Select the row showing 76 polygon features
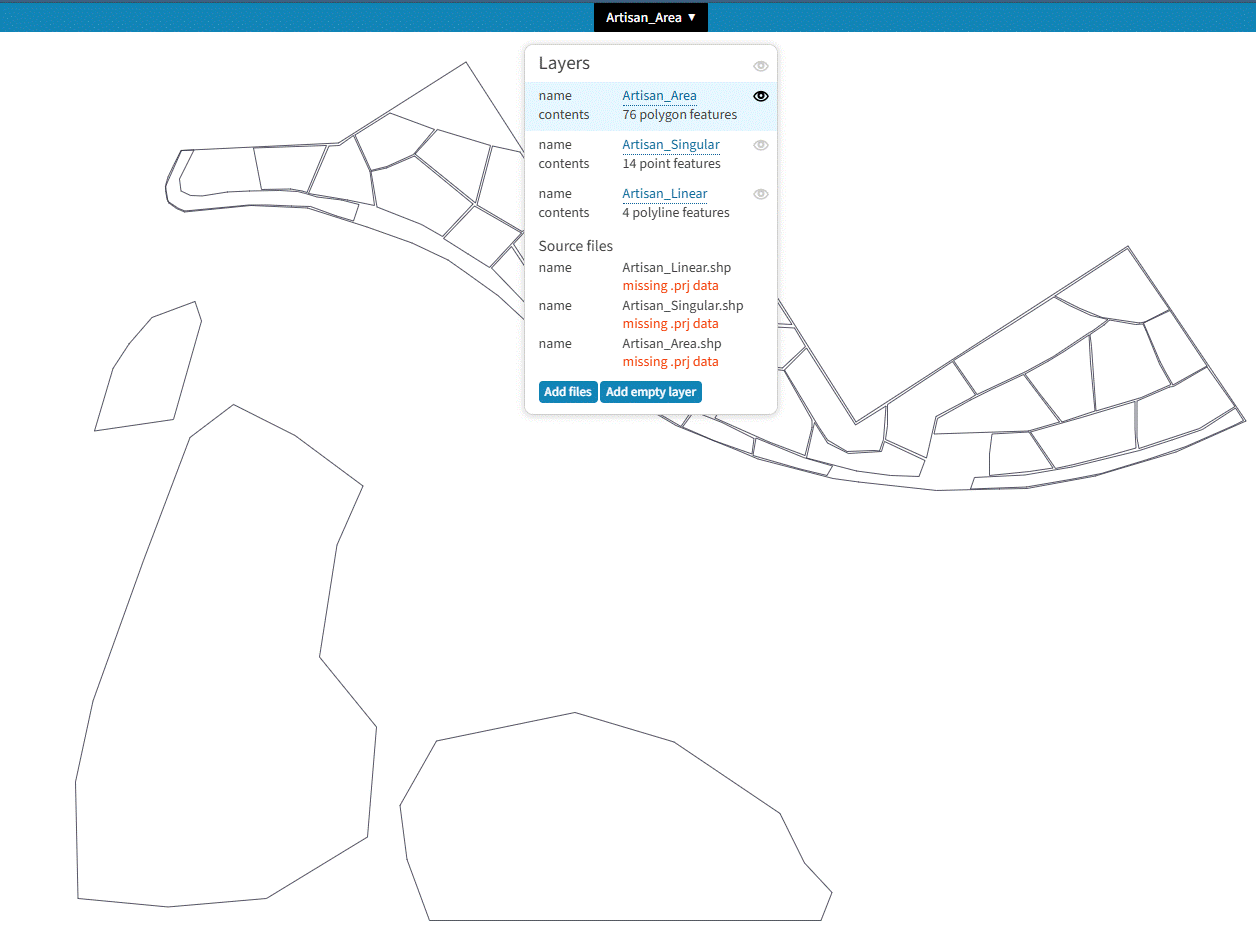The height and width of the screenshot is (929, 1256). [679, 115]
